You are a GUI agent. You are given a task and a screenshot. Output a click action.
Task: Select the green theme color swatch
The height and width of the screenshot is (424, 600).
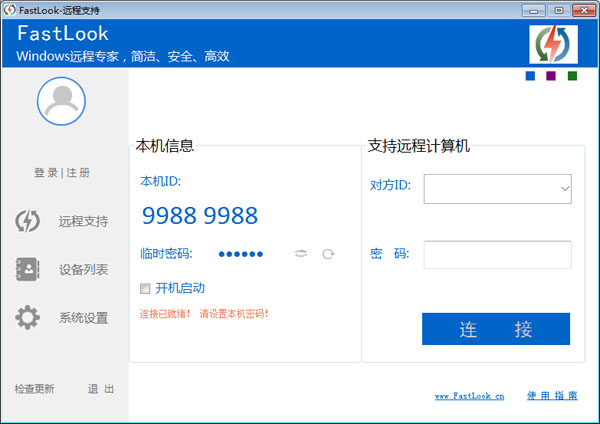572,76
